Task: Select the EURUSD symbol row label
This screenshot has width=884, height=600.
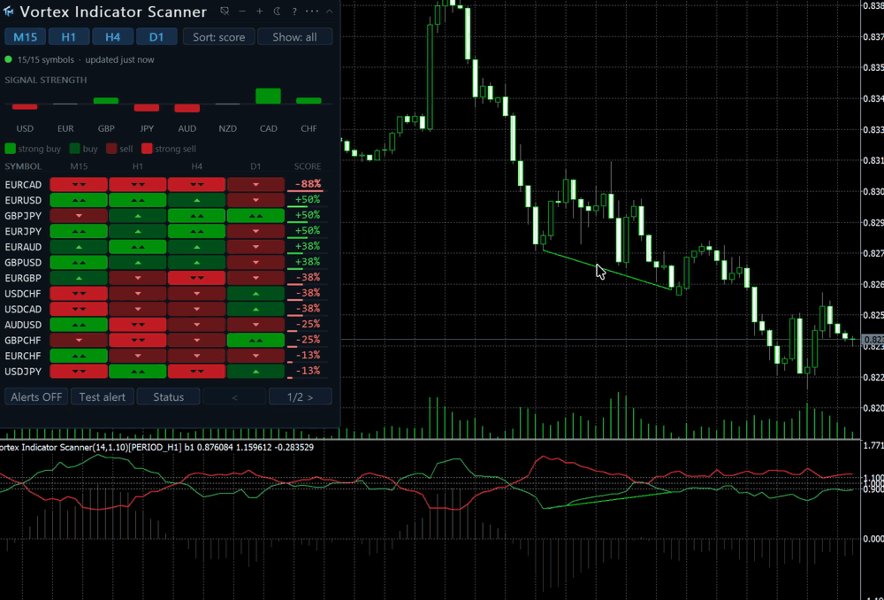Action: pos(23,200)
